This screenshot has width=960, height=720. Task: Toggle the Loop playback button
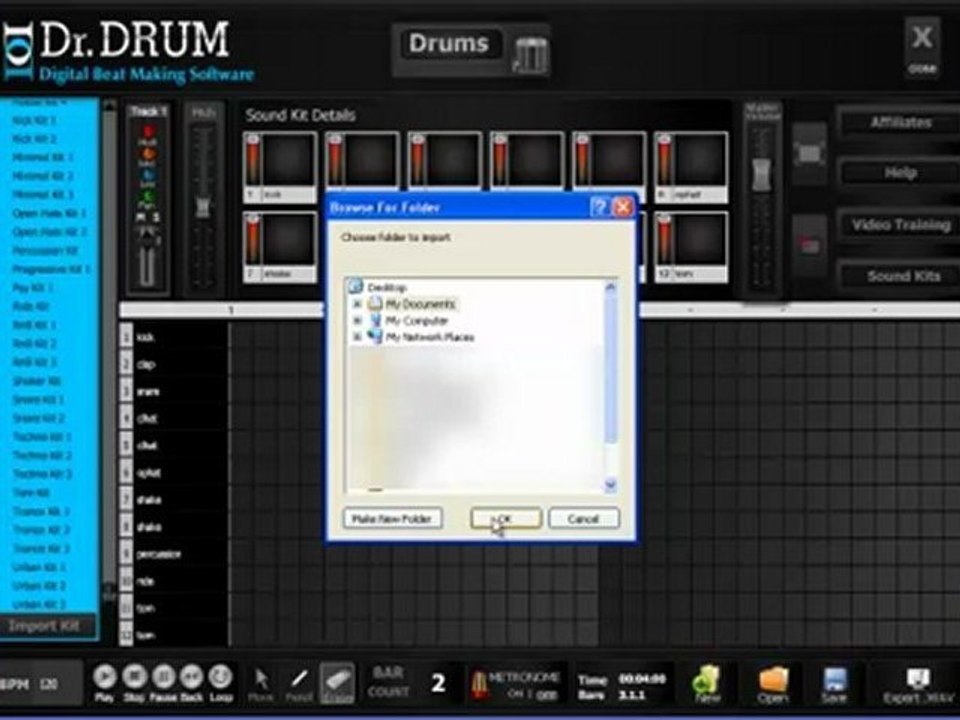coord(220,677)
